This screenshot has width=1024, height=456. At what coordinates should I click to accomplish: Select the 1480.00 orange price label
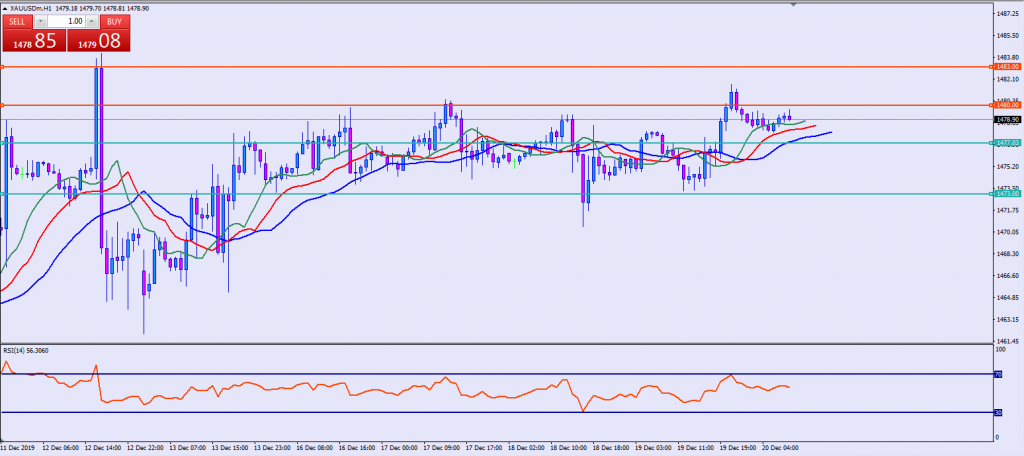(x=1006, y=105)
